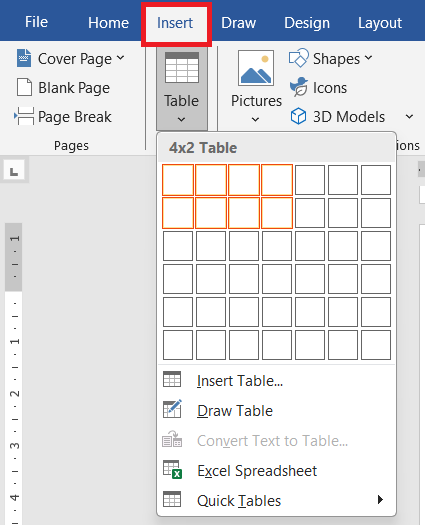
Task: Choose Excel Spreadsheet from the menu
Action: pyautogui.click(x=257, y=471)
